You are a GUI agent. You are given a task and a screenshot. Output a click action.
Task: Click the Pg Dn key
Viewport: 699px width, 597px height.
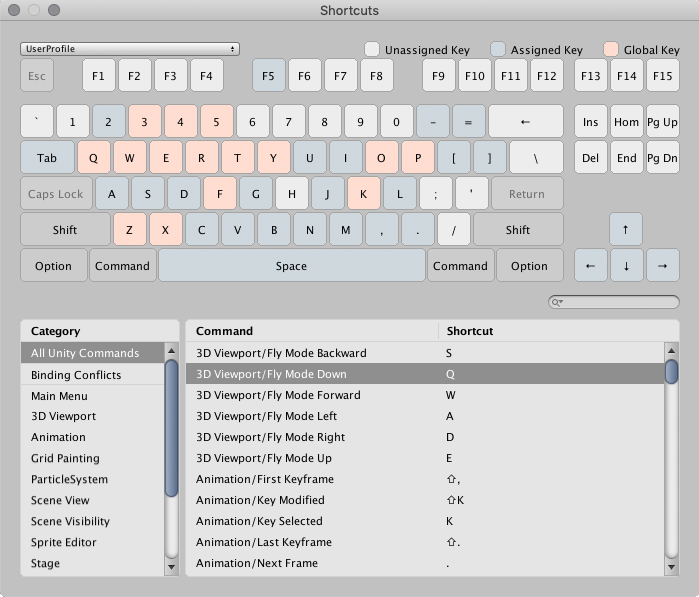663,158
